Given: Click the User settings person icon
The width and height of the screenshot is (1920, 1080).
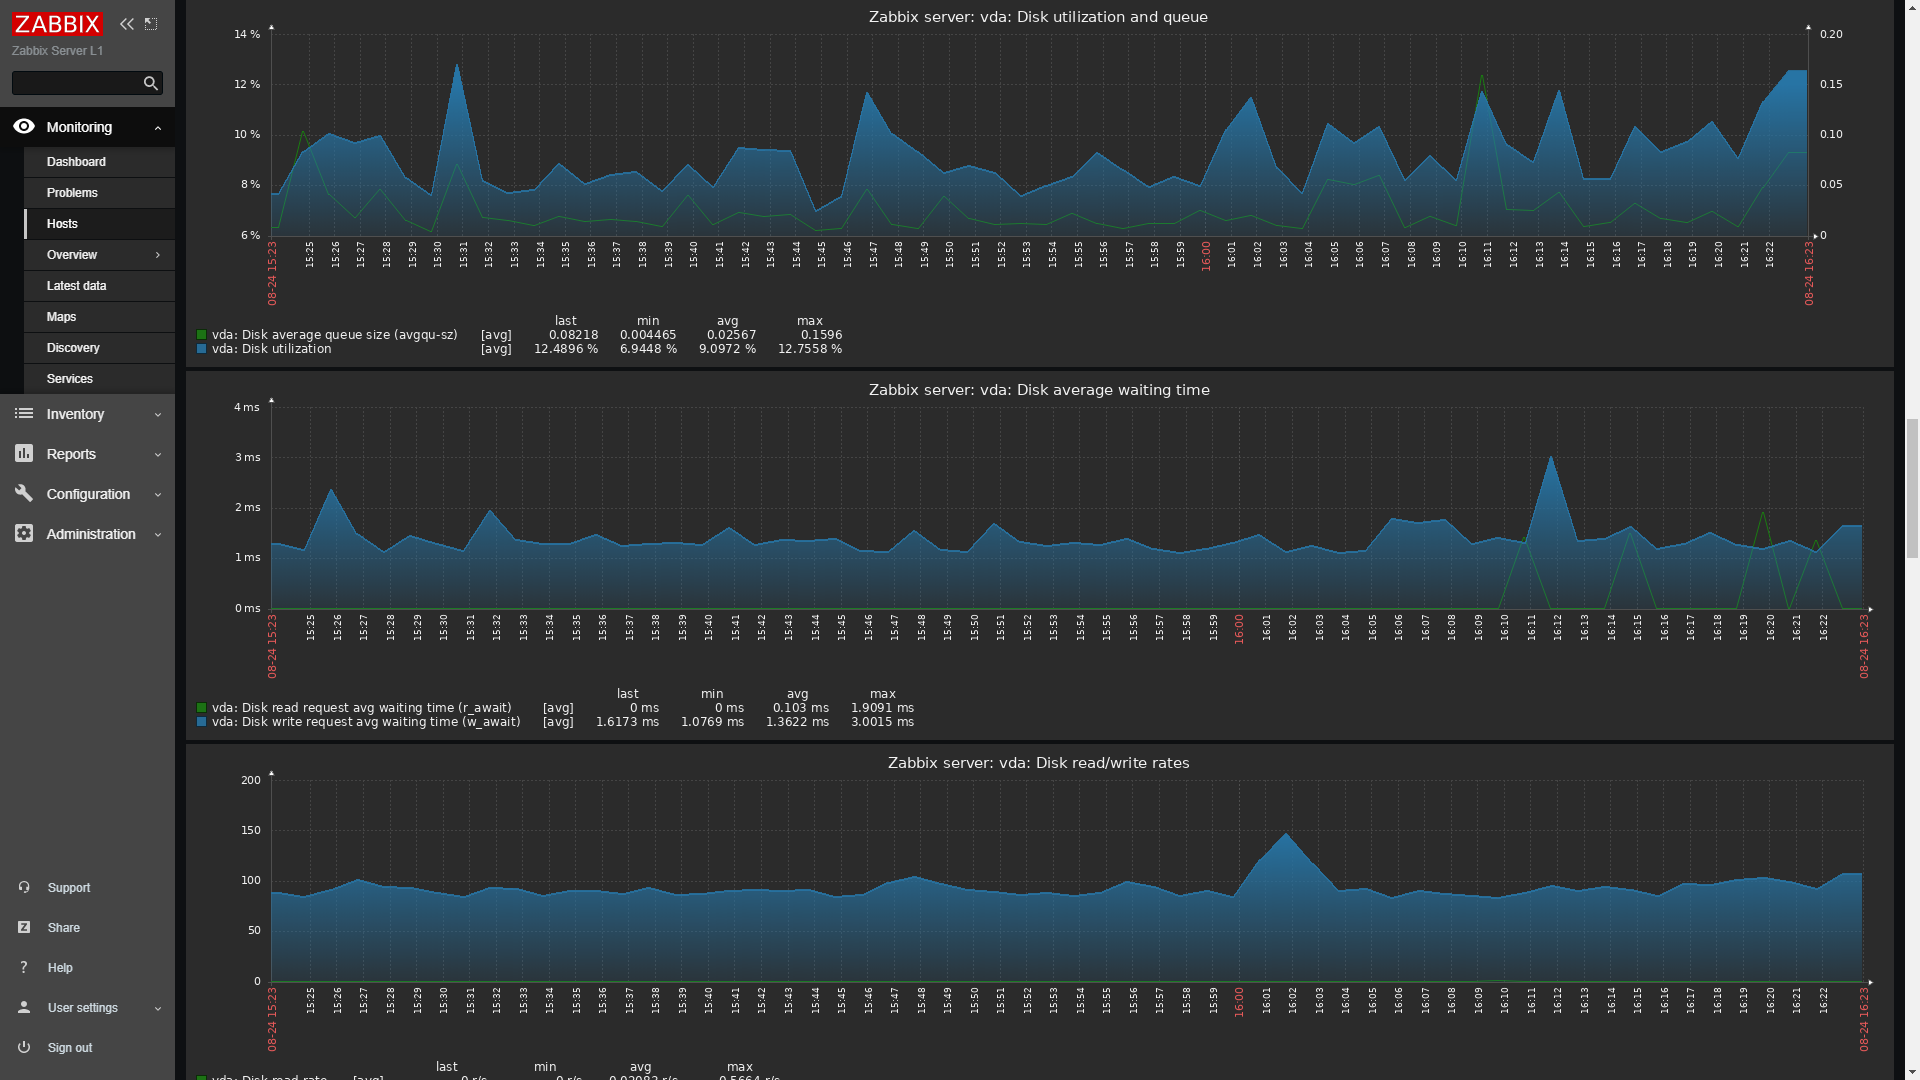Looking at the screenshot, I should coord(24,1008).
